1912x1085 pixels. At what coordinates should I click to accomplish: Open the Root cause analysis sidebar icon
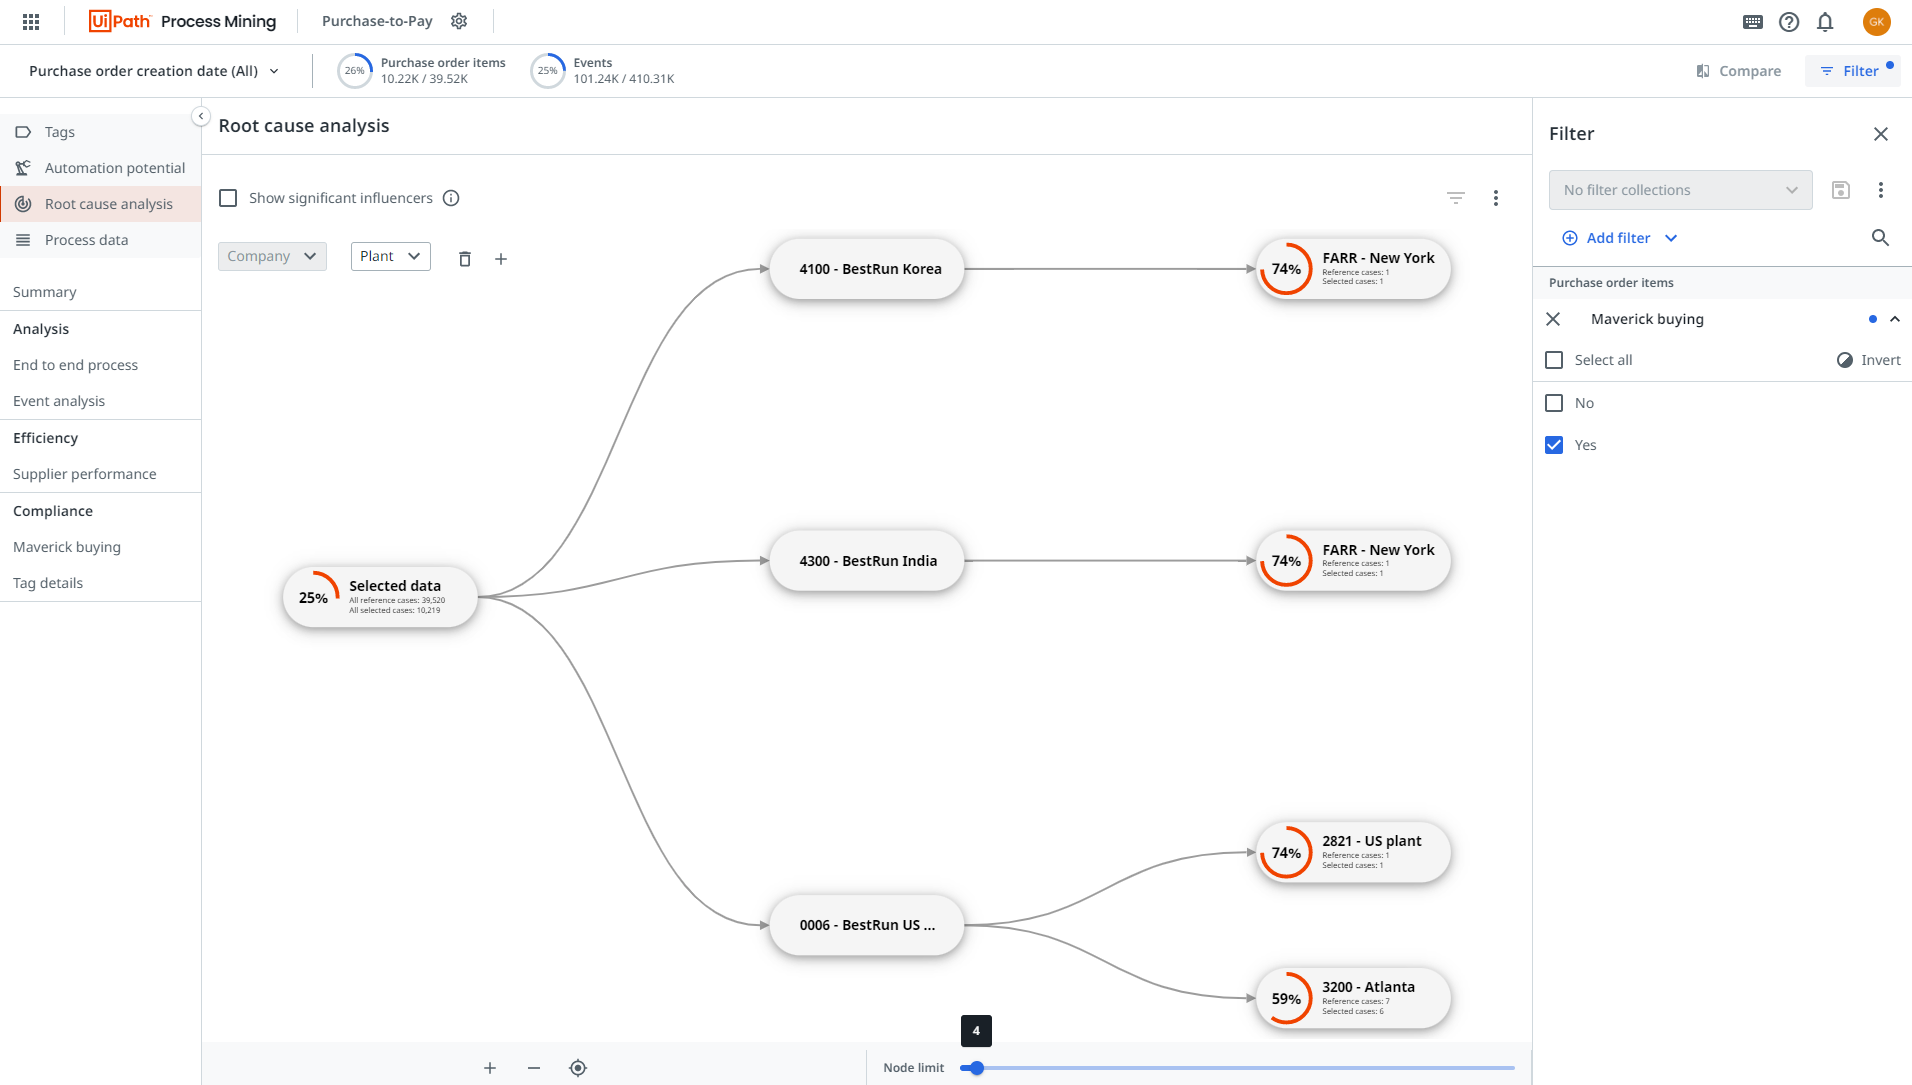[x=23, y=203]
